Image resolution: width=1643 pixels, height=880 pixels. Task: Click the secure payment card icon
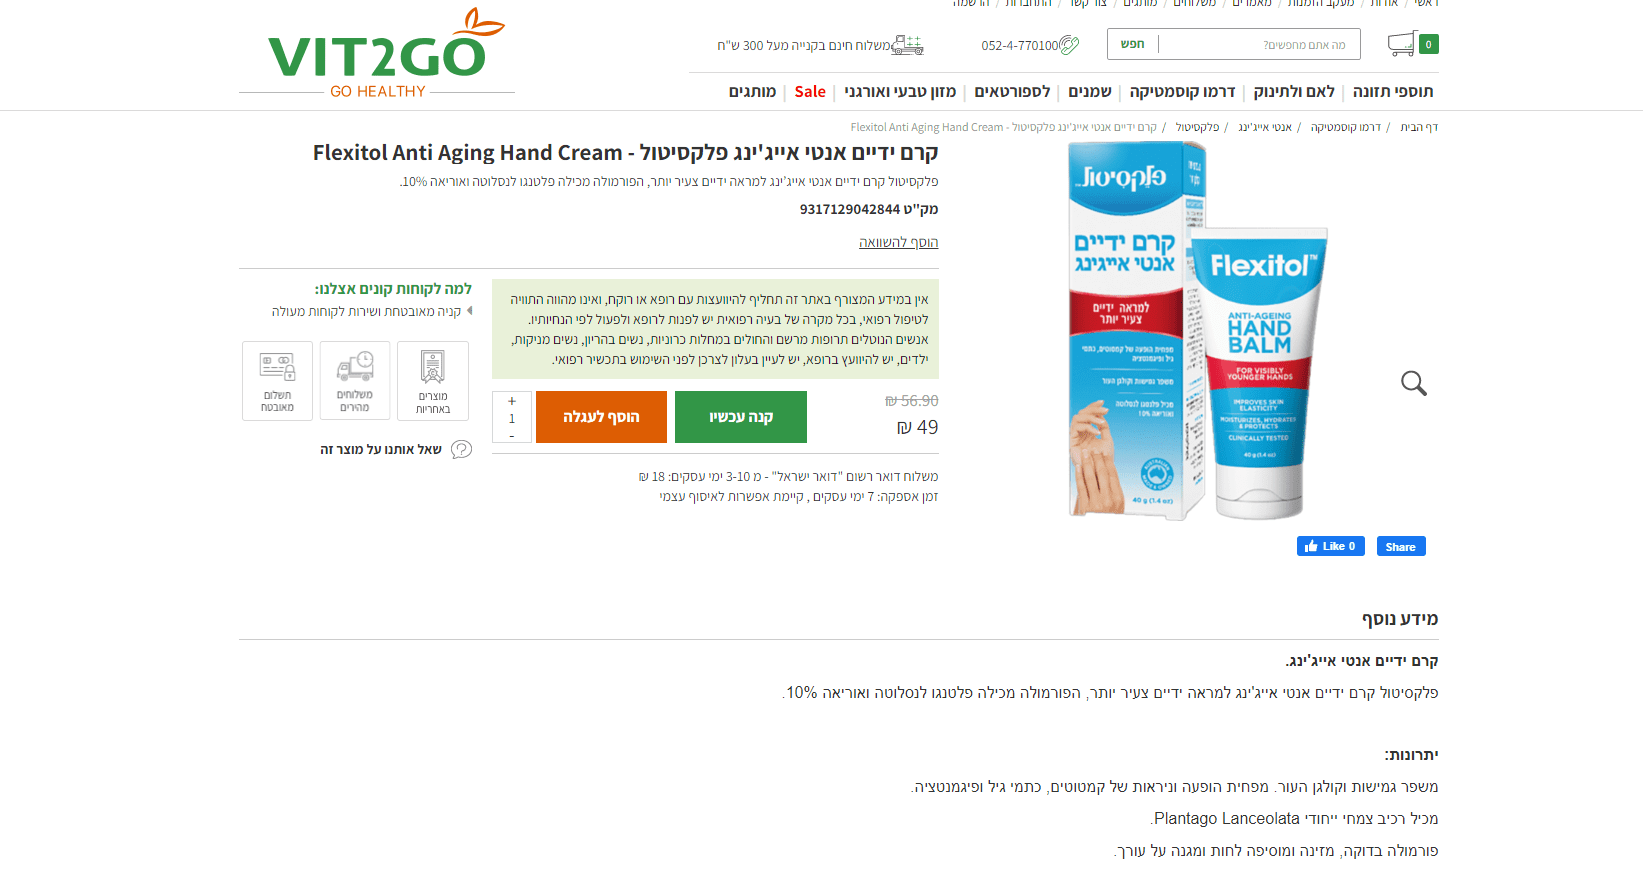point(277,366)
